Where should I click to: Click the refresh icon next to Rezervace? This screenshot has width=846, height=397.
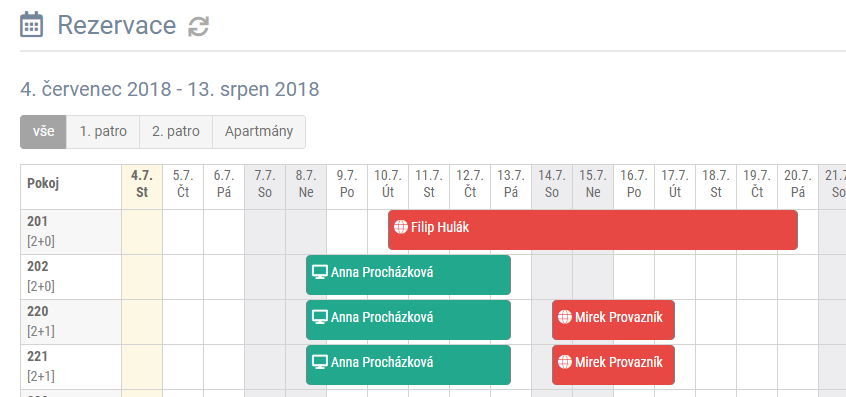[x=198, y=26]
